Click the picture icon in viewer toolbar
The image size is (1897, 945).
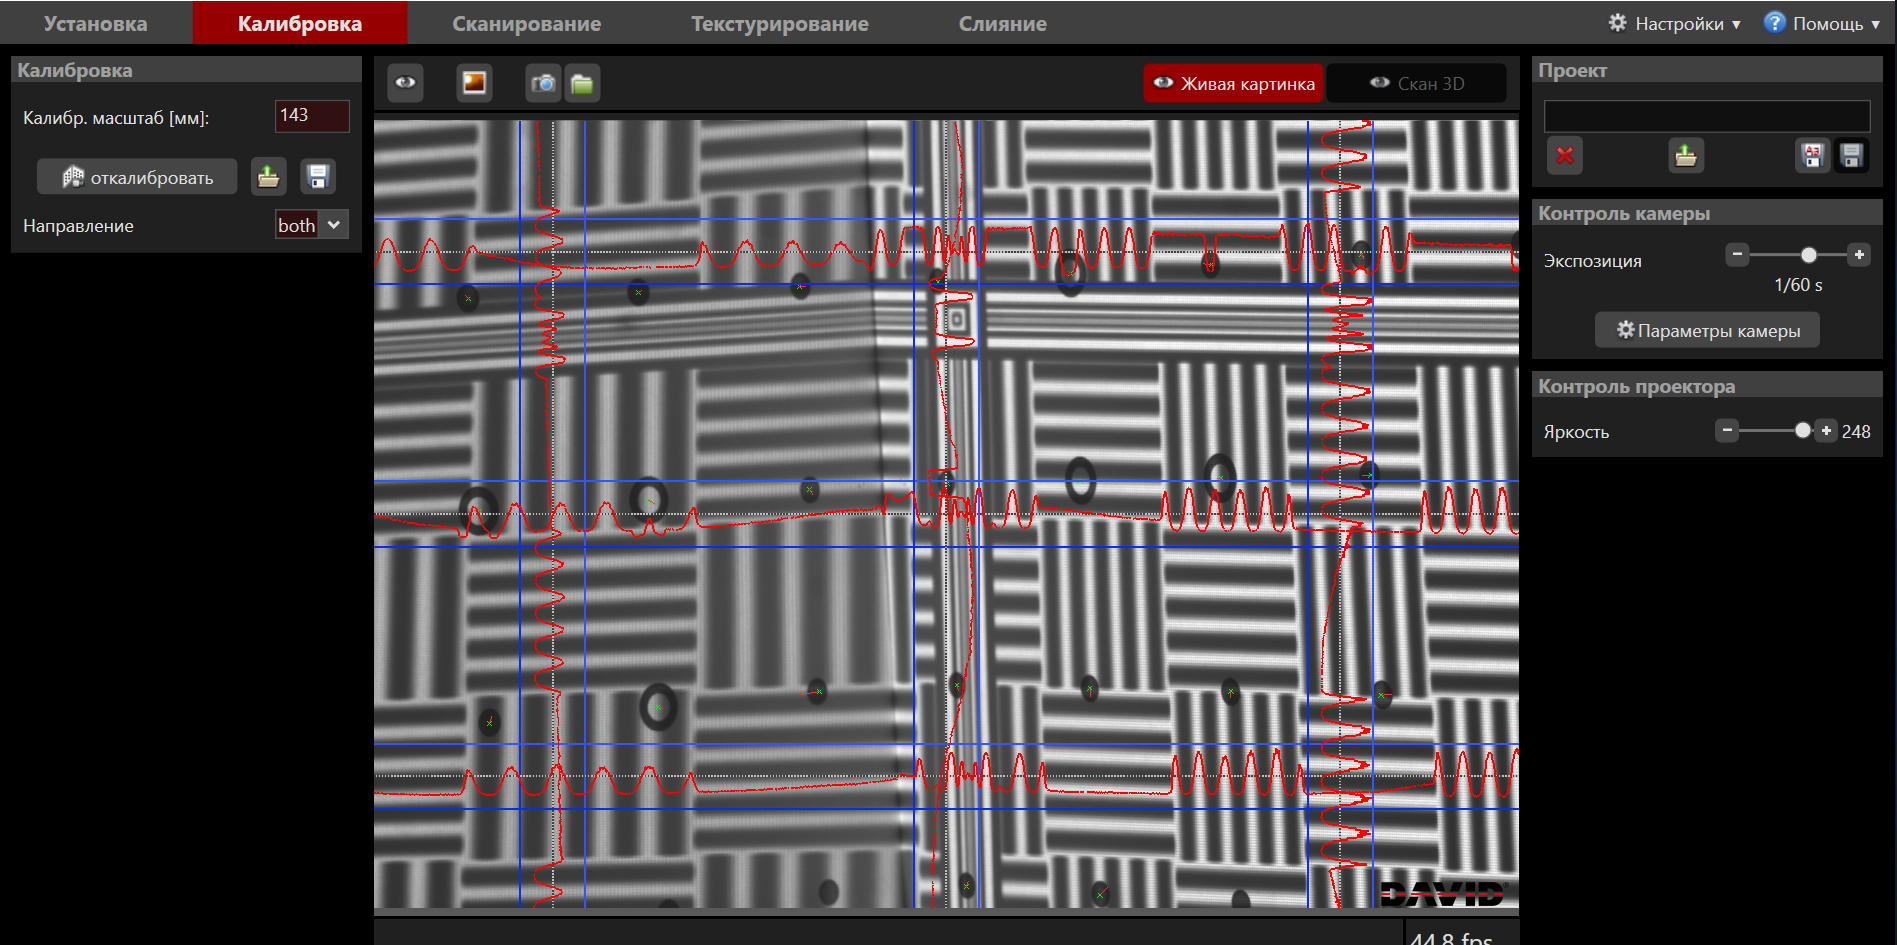474,83
